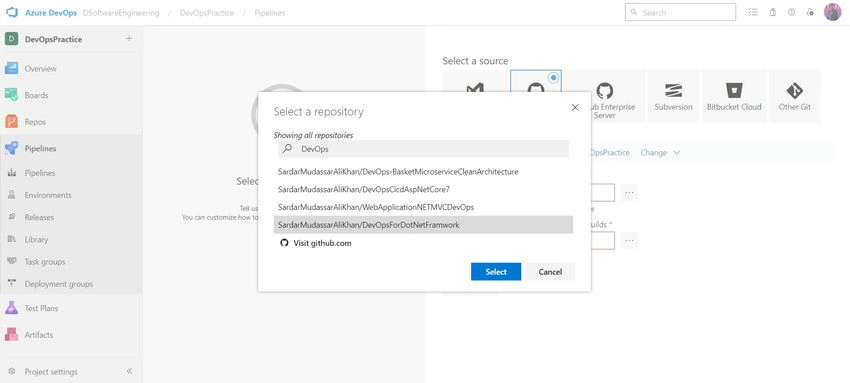The width and height of the screenshot is (850, 383).
Task: Click the Azure DevOps logo icon
Action: coord(12,12)
